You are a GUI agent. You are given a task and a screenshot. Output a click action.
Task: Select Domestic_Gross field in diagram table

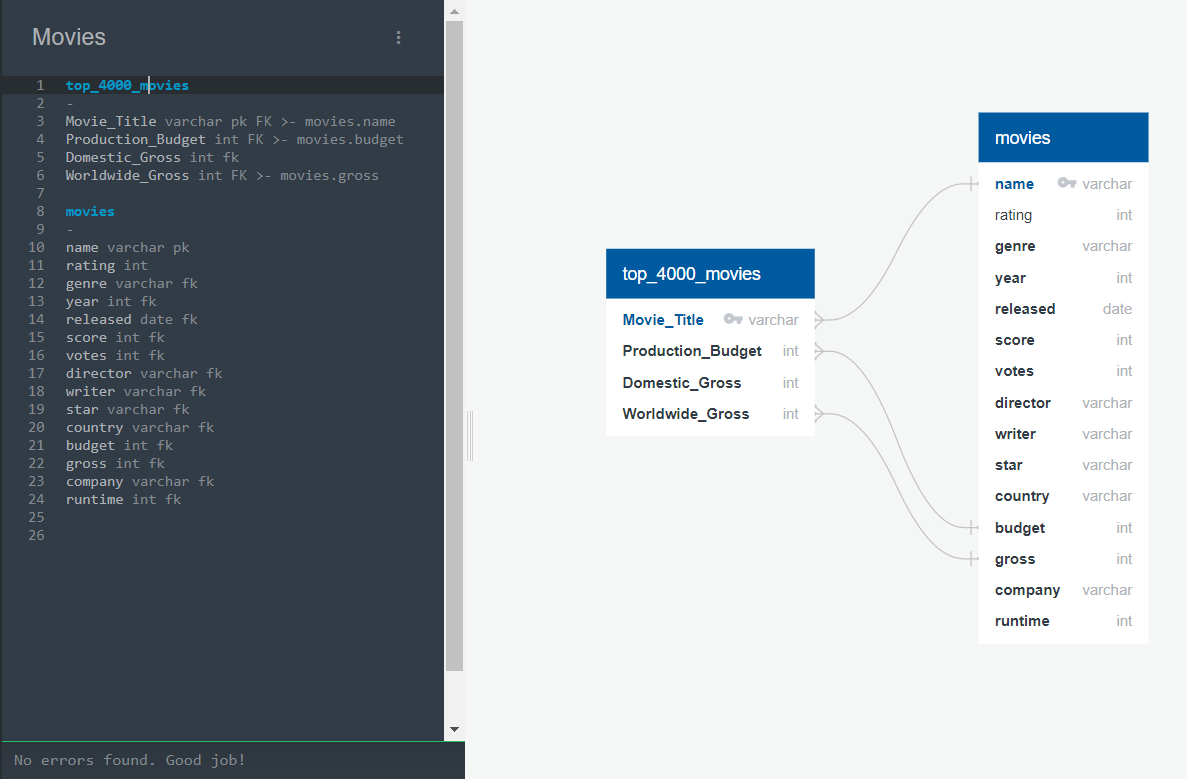710,382
